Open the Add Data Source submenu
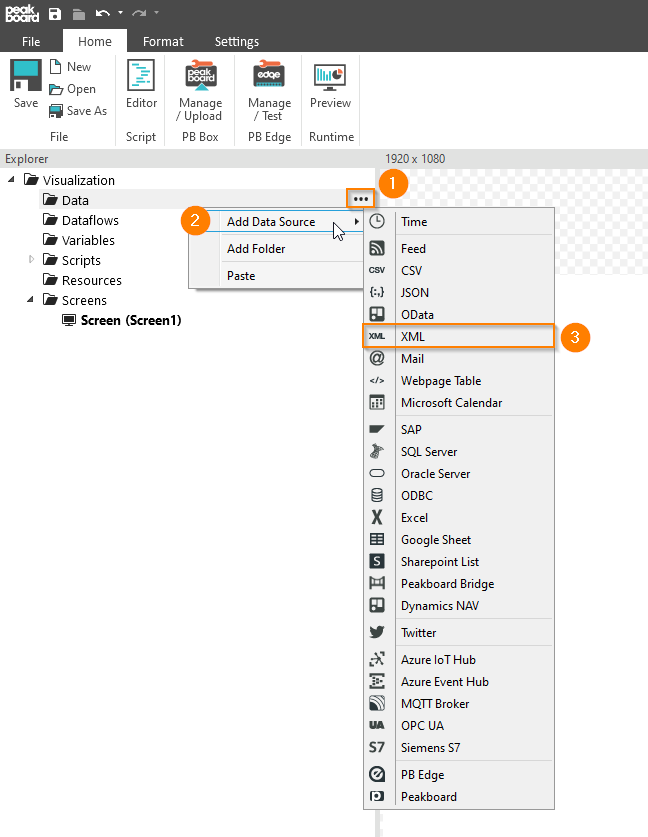The width and height of the screenshot is (648, 837). (276, 222)
